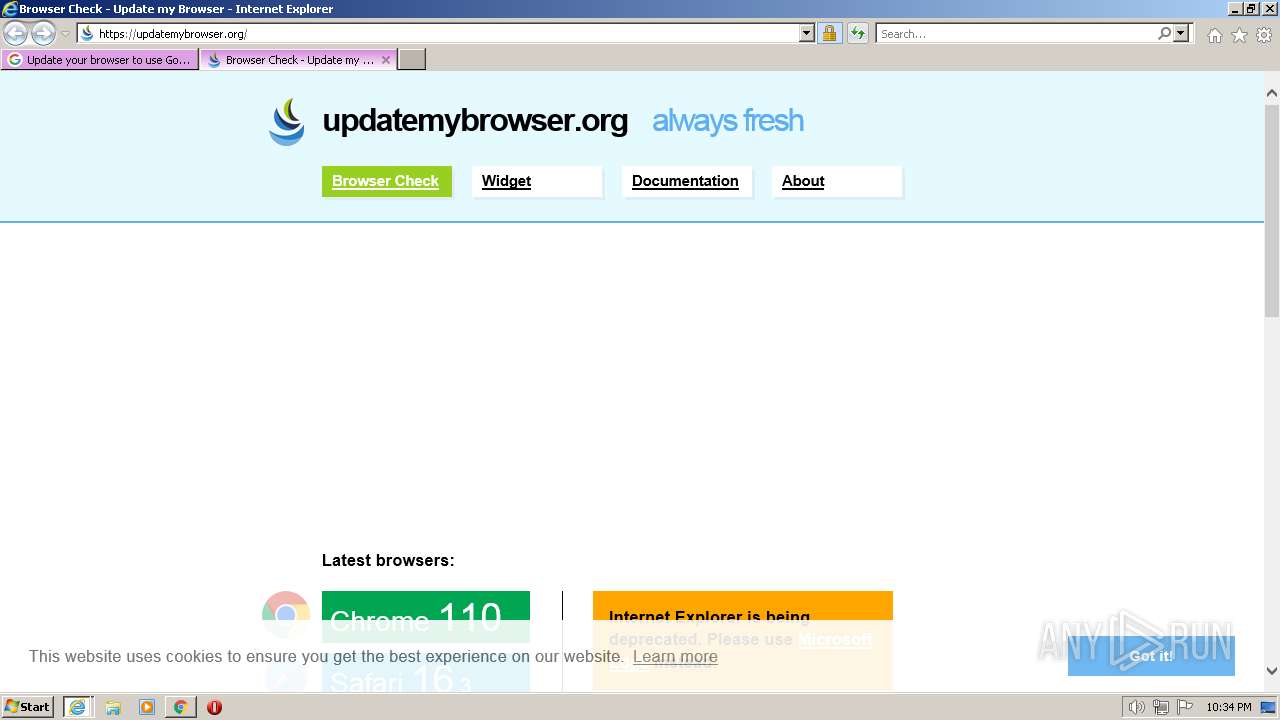Screen dimensions: 1280x720
Task: Click the browser Back arrow button
Action: tap(16, 33)
